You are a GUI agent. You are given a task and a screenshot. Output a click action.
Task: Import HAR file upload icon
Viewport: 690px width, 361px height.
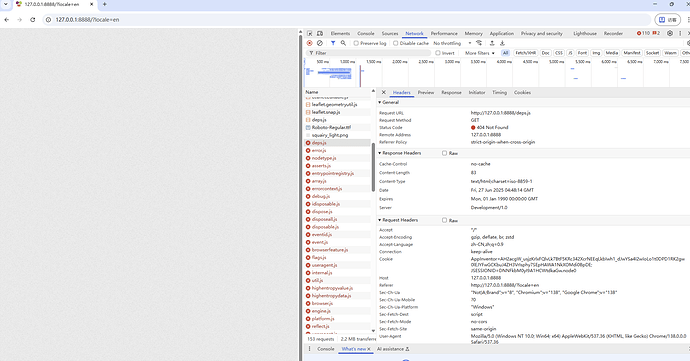492,43
